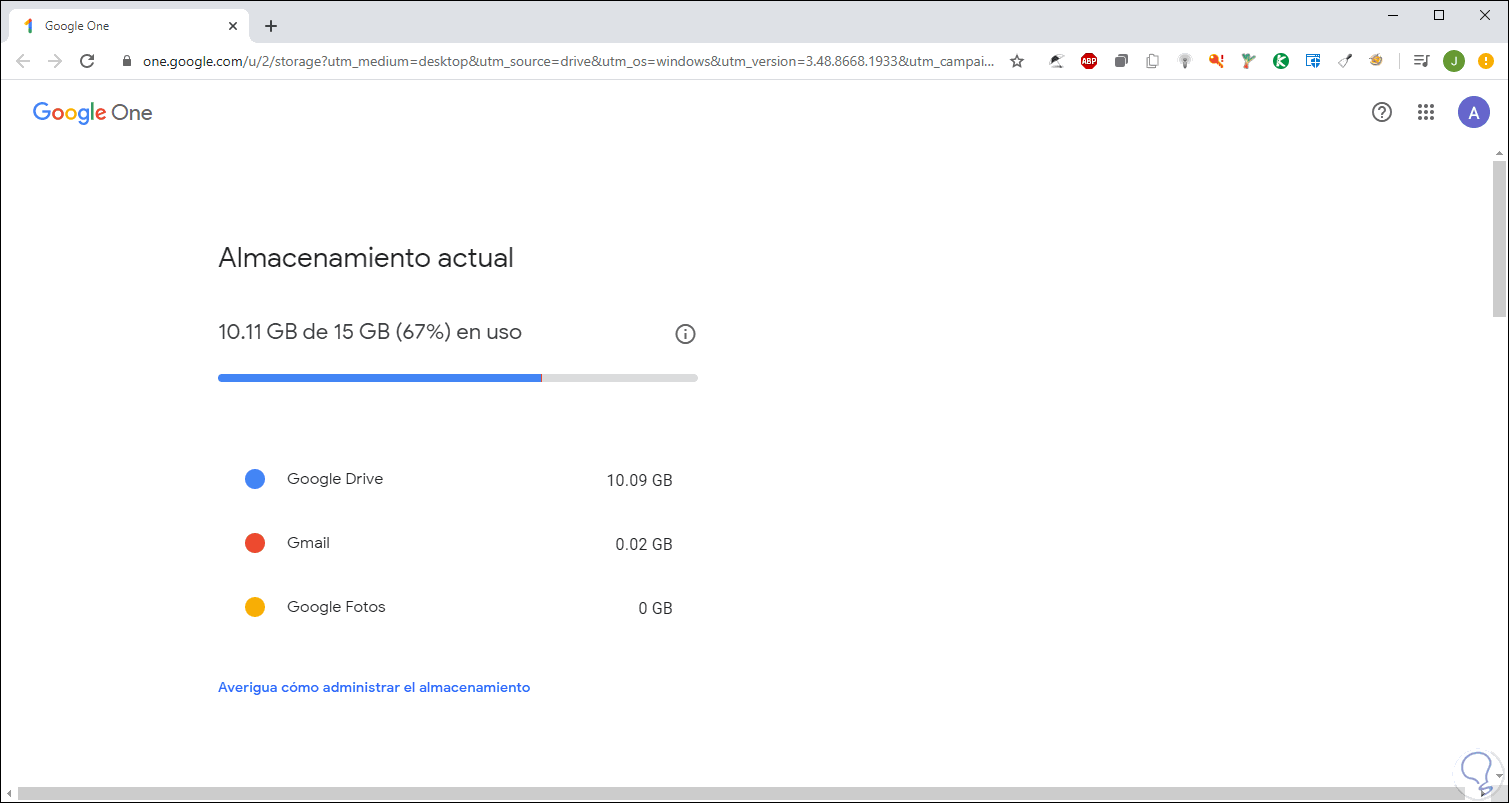This screenshot has width=1509, height=803.
Task: Click the dark stacked-squares extension icon
Action: [1121, 61]
